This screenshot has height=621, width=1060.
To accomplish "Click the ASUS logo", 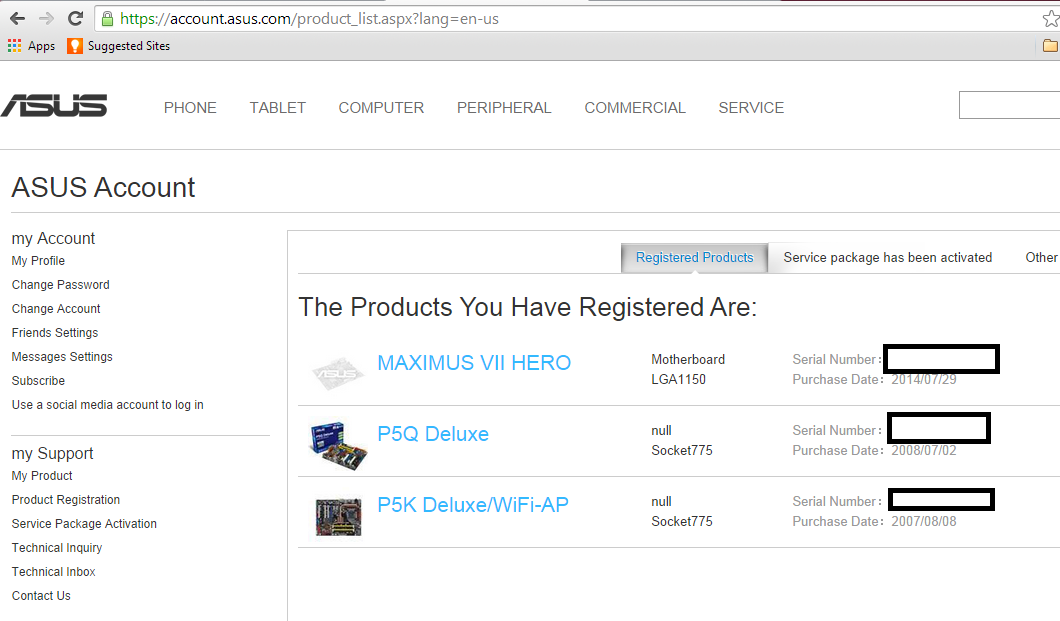I will click(x=54, y=105).
